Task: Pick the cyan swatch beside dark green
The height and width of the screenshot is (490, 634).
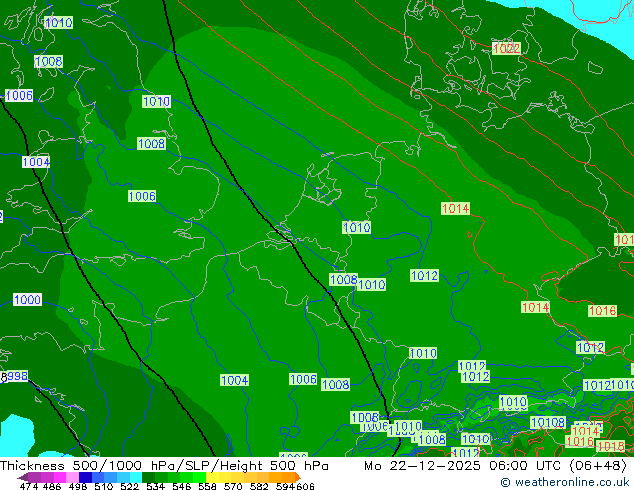Action: (136, 478)
